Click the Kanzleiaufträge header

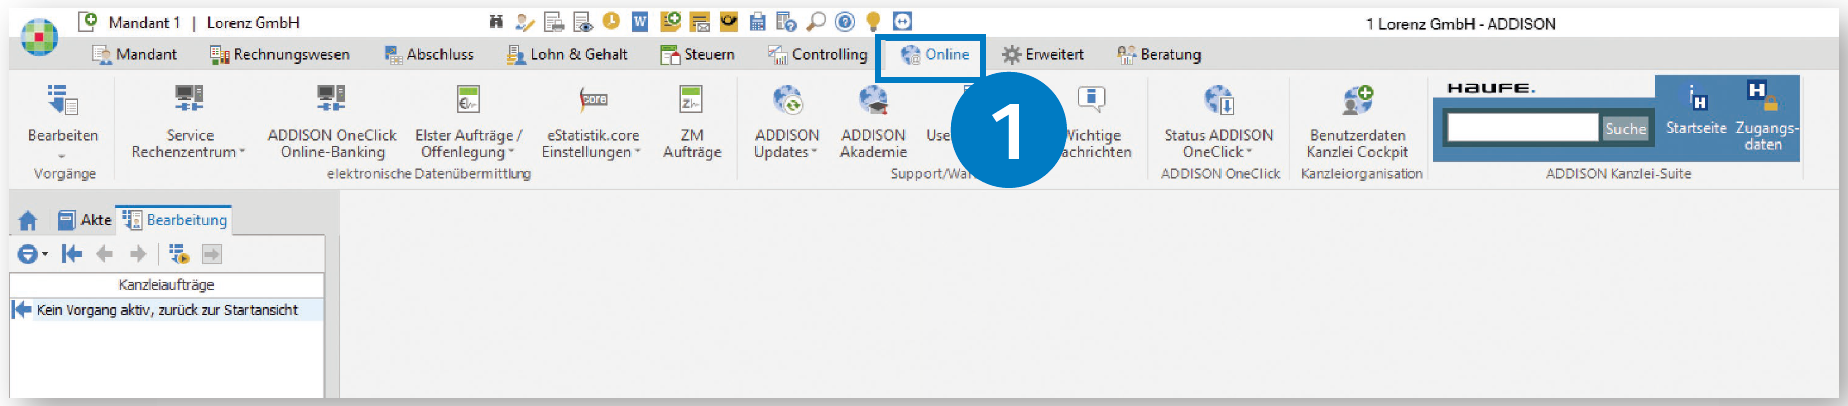coord(166,285)
